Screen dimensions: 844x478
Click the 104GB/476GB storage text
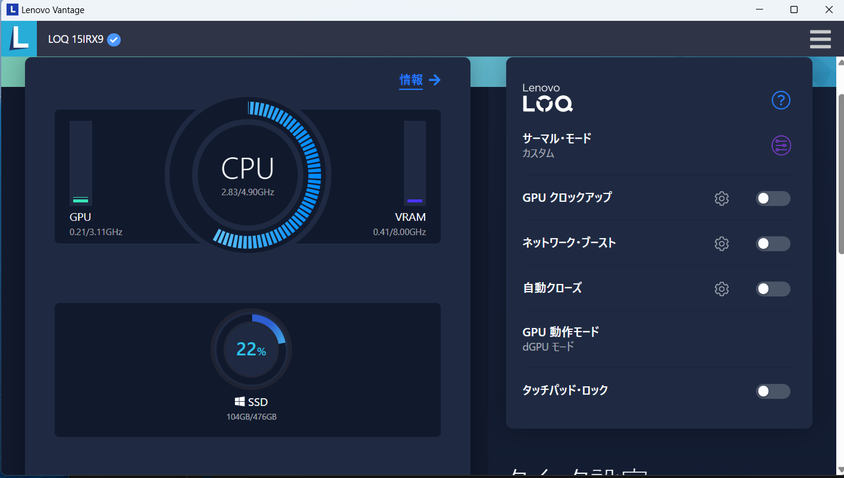click(251, 417)
